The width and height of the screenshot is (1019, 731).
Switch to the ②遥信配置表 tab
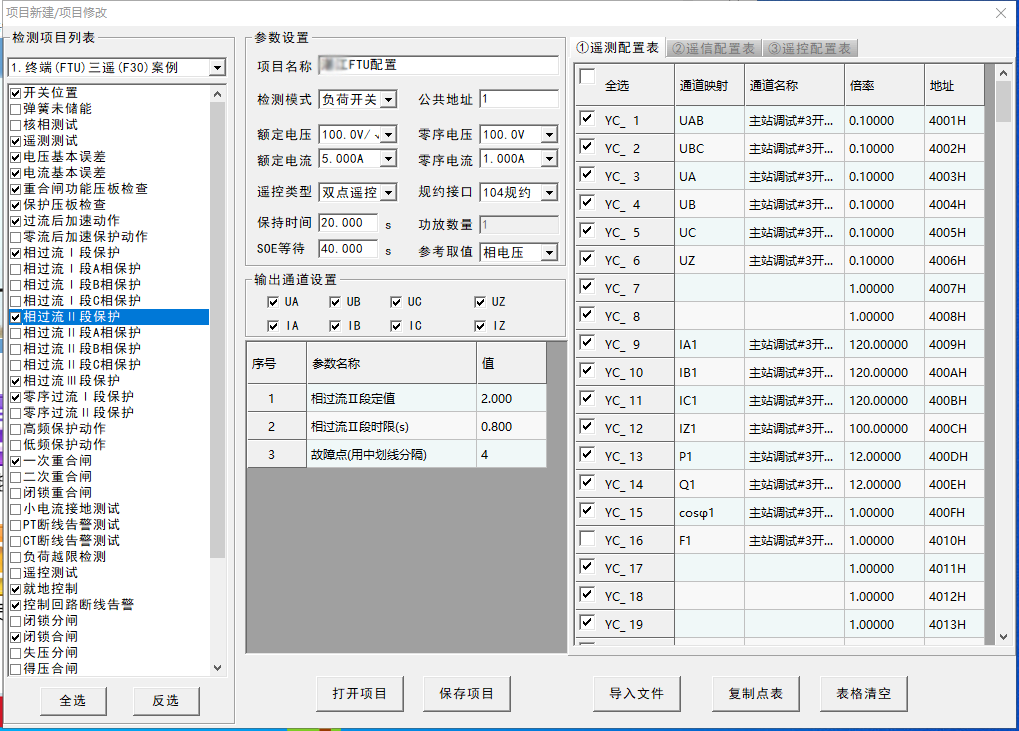tap(713, 48)
